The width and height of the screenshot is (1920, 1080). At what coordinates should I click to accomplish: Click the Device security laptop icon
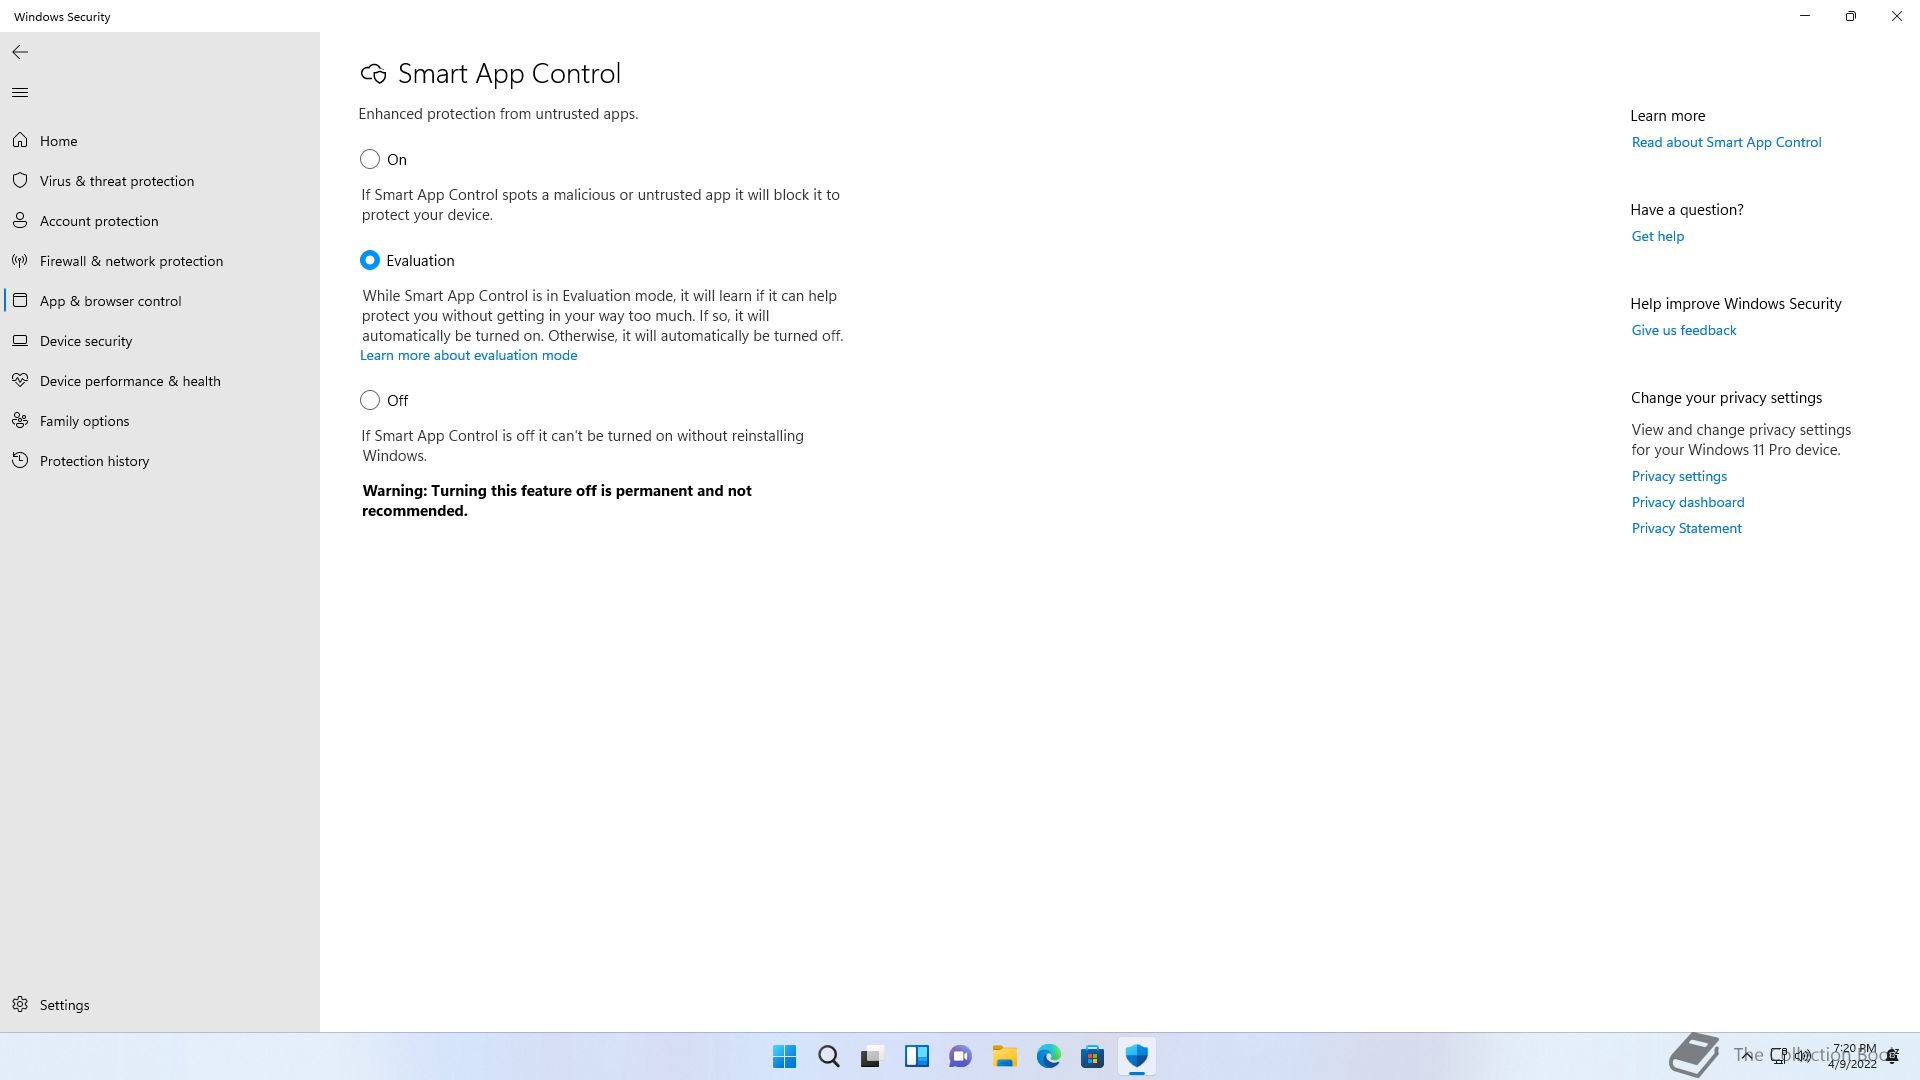click(20, 340)
